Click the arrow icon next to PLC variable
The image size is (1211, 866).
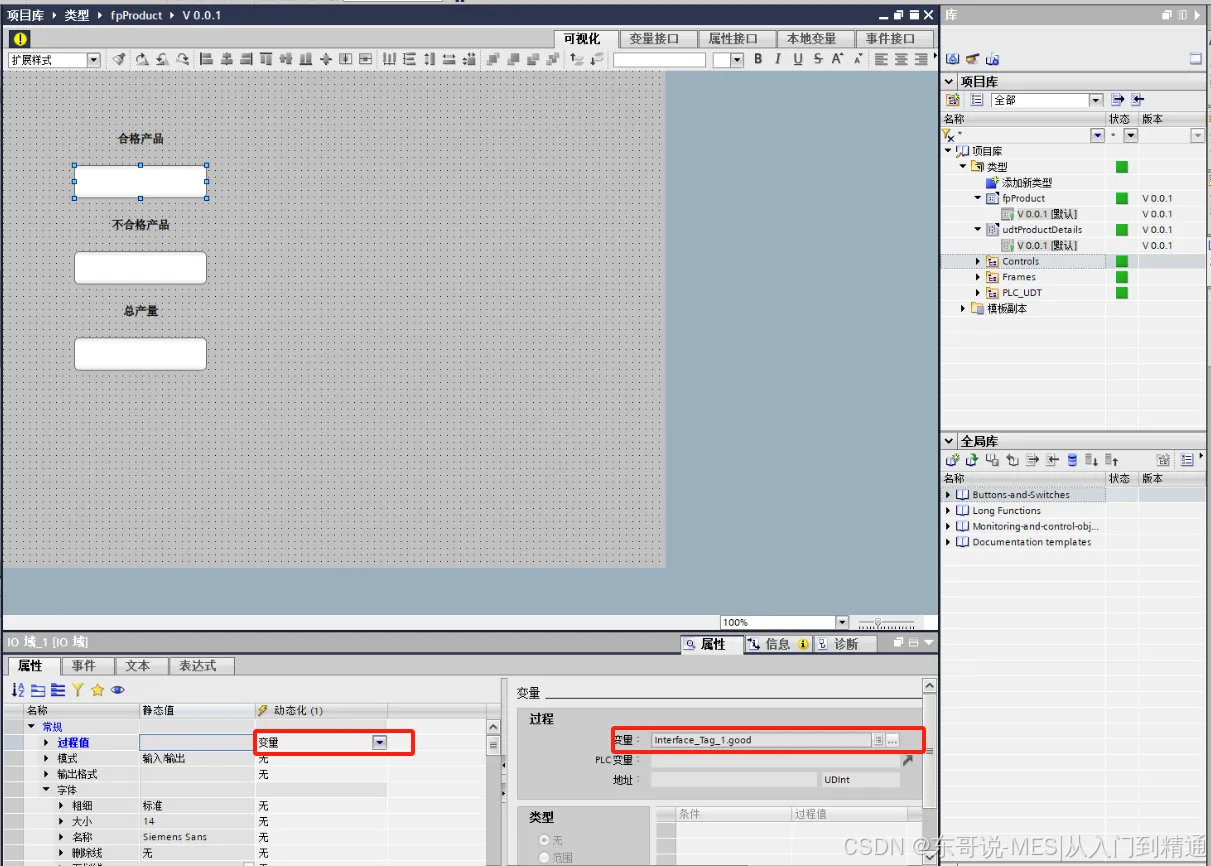click(907, 760)
